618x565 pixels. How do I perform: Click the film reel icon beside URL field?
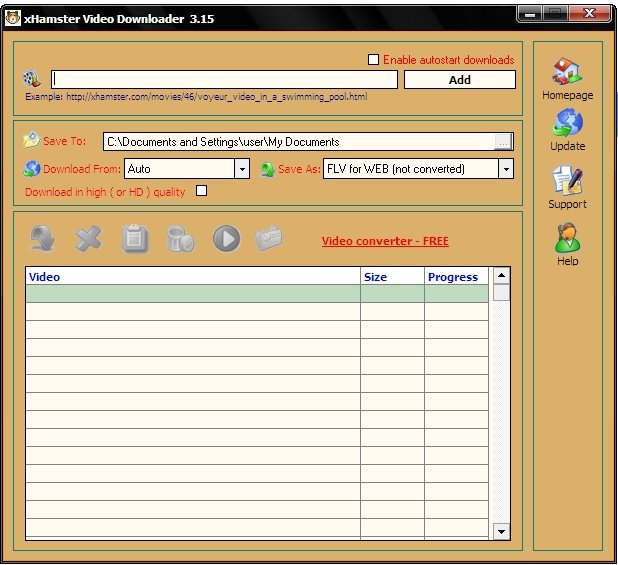point(32,79)
